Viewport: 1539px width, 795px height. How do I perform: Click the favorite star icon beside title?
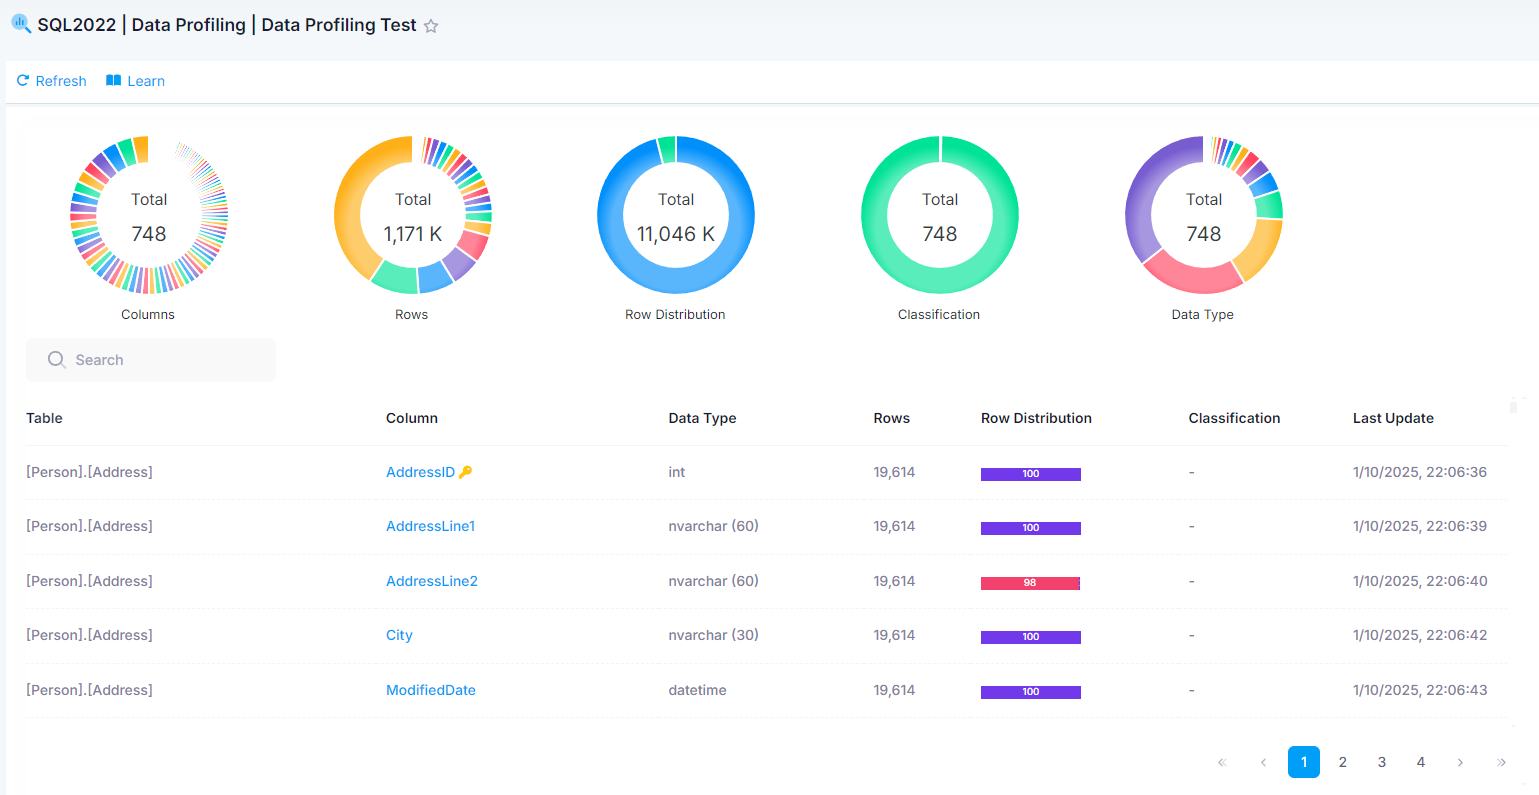[431, 26]
